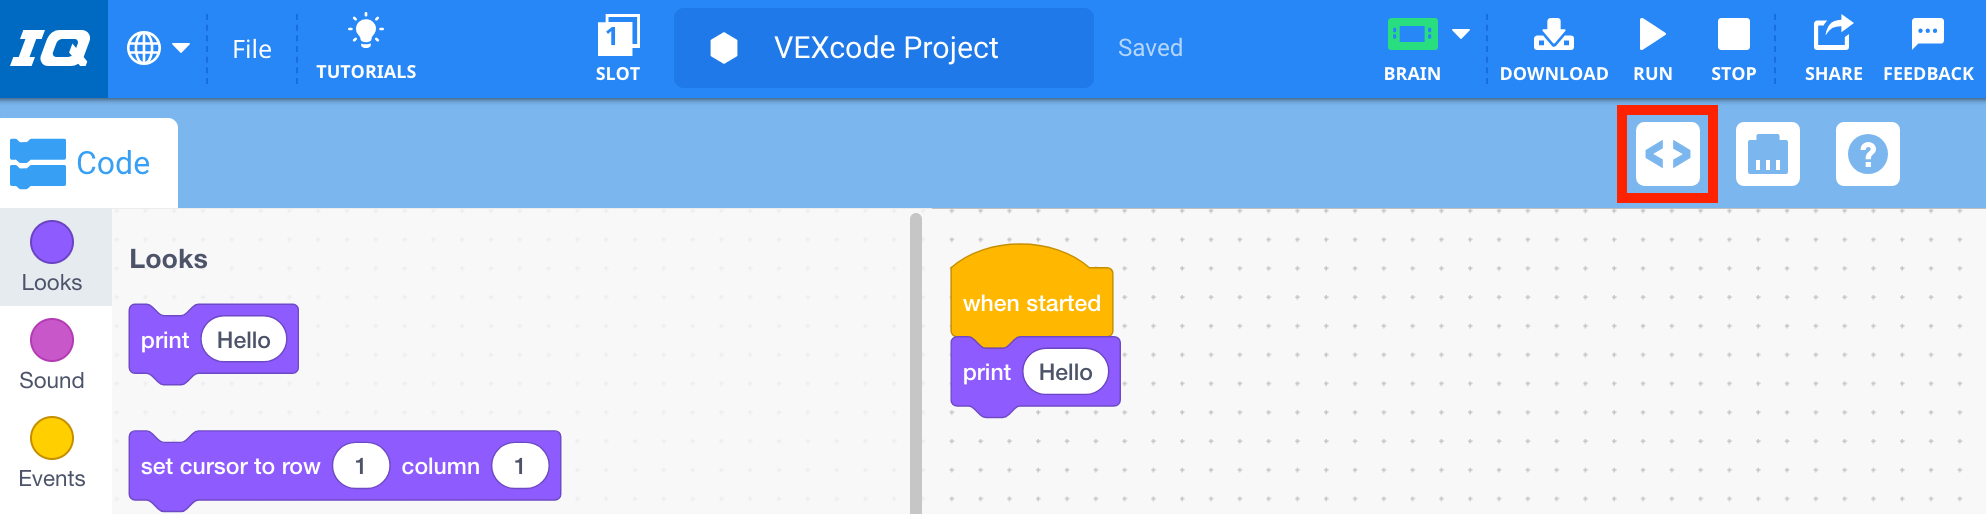Open the language globe dropdown
The image size is (1986, 514).
[x=158, y=48]
